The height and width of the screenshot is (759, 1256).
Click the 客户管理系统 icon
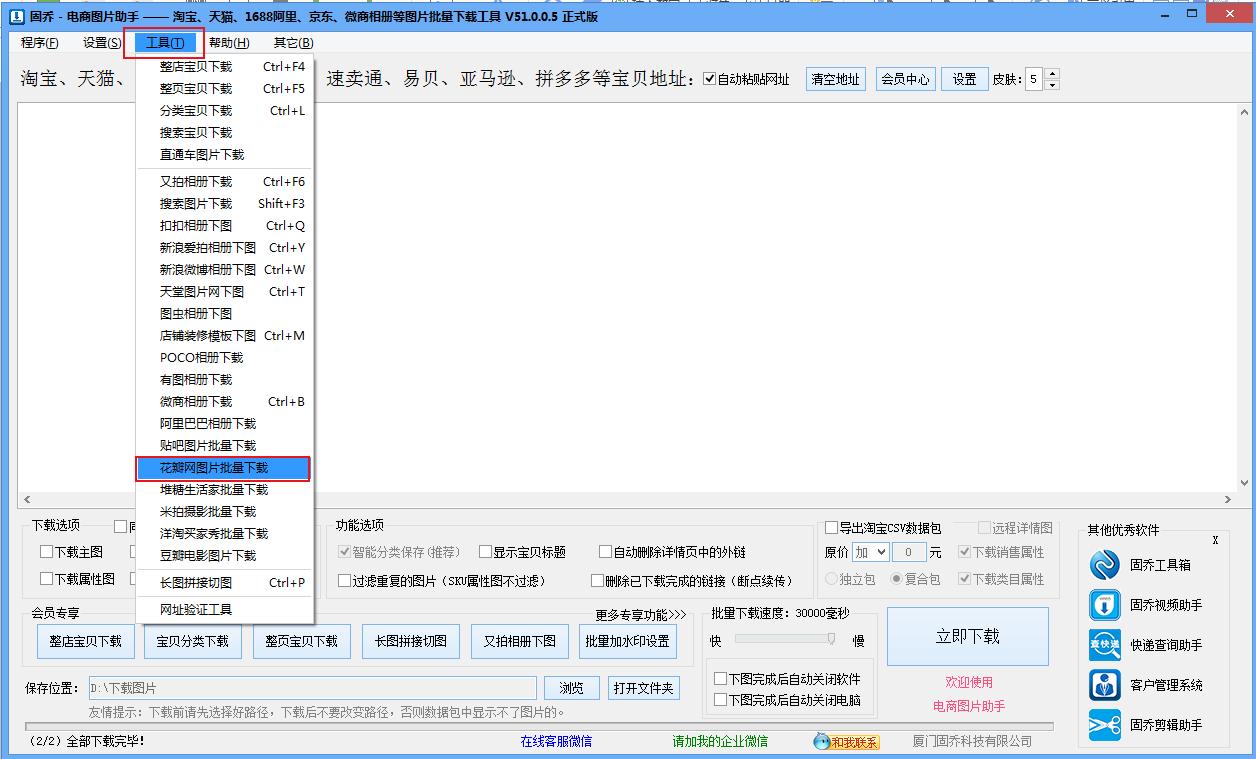point(1104,685)
